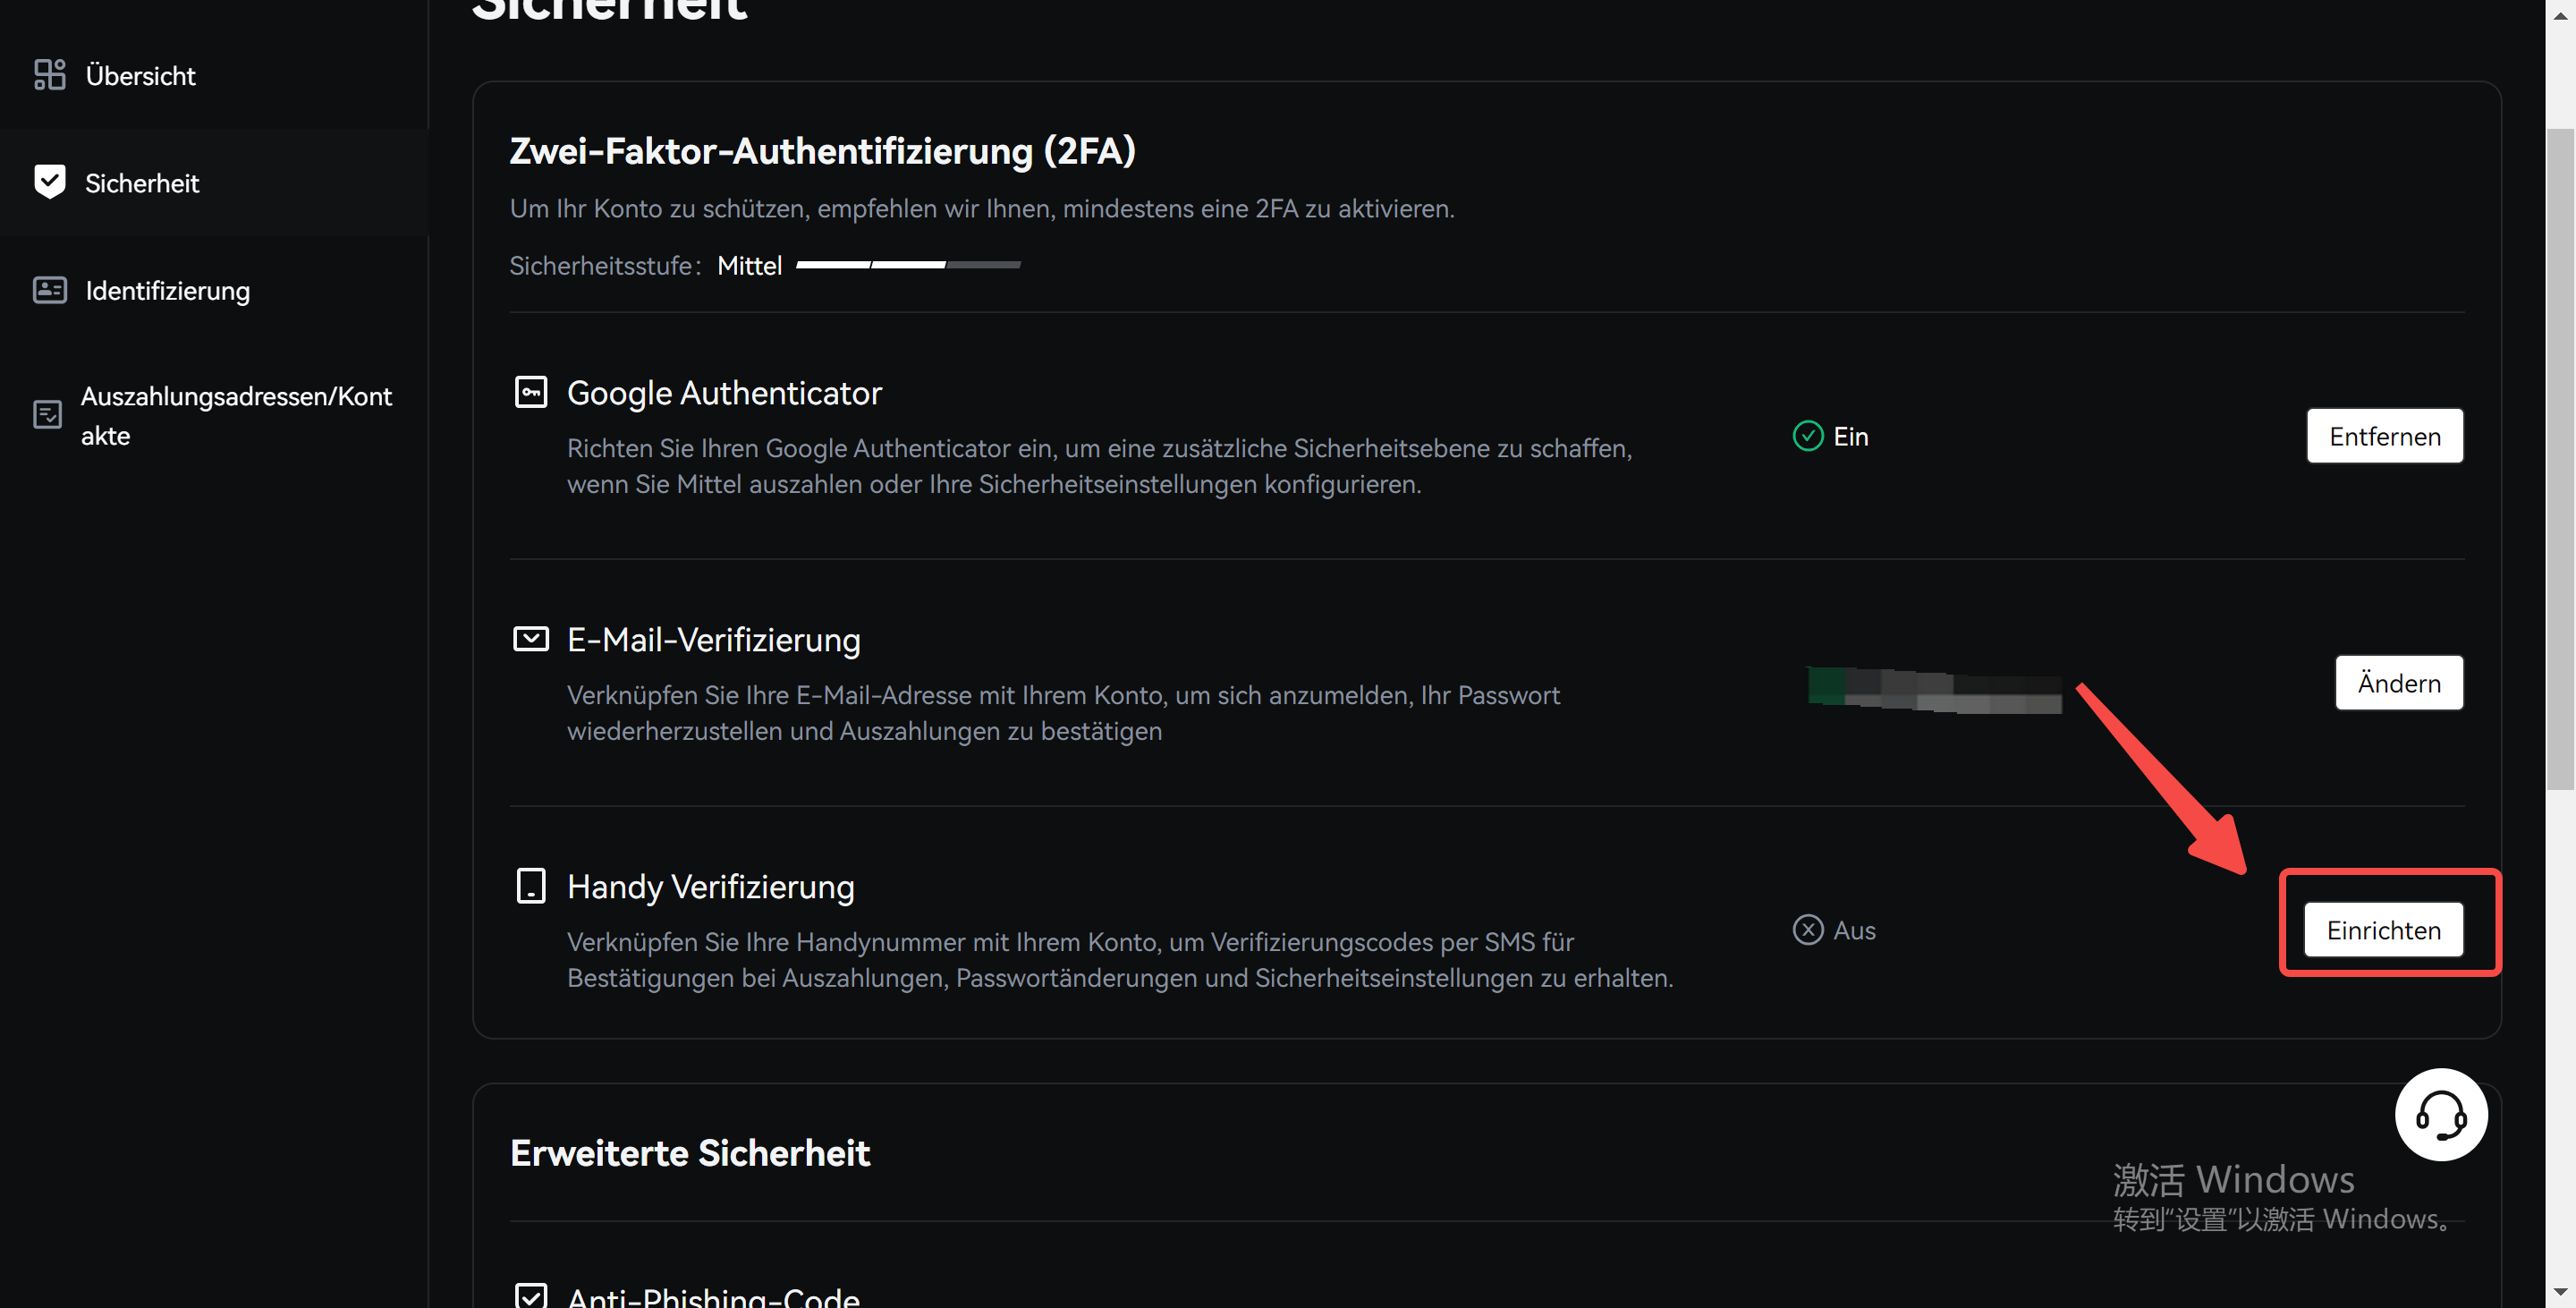Click Entfernen for Google Authenticator

[2384, 436]
